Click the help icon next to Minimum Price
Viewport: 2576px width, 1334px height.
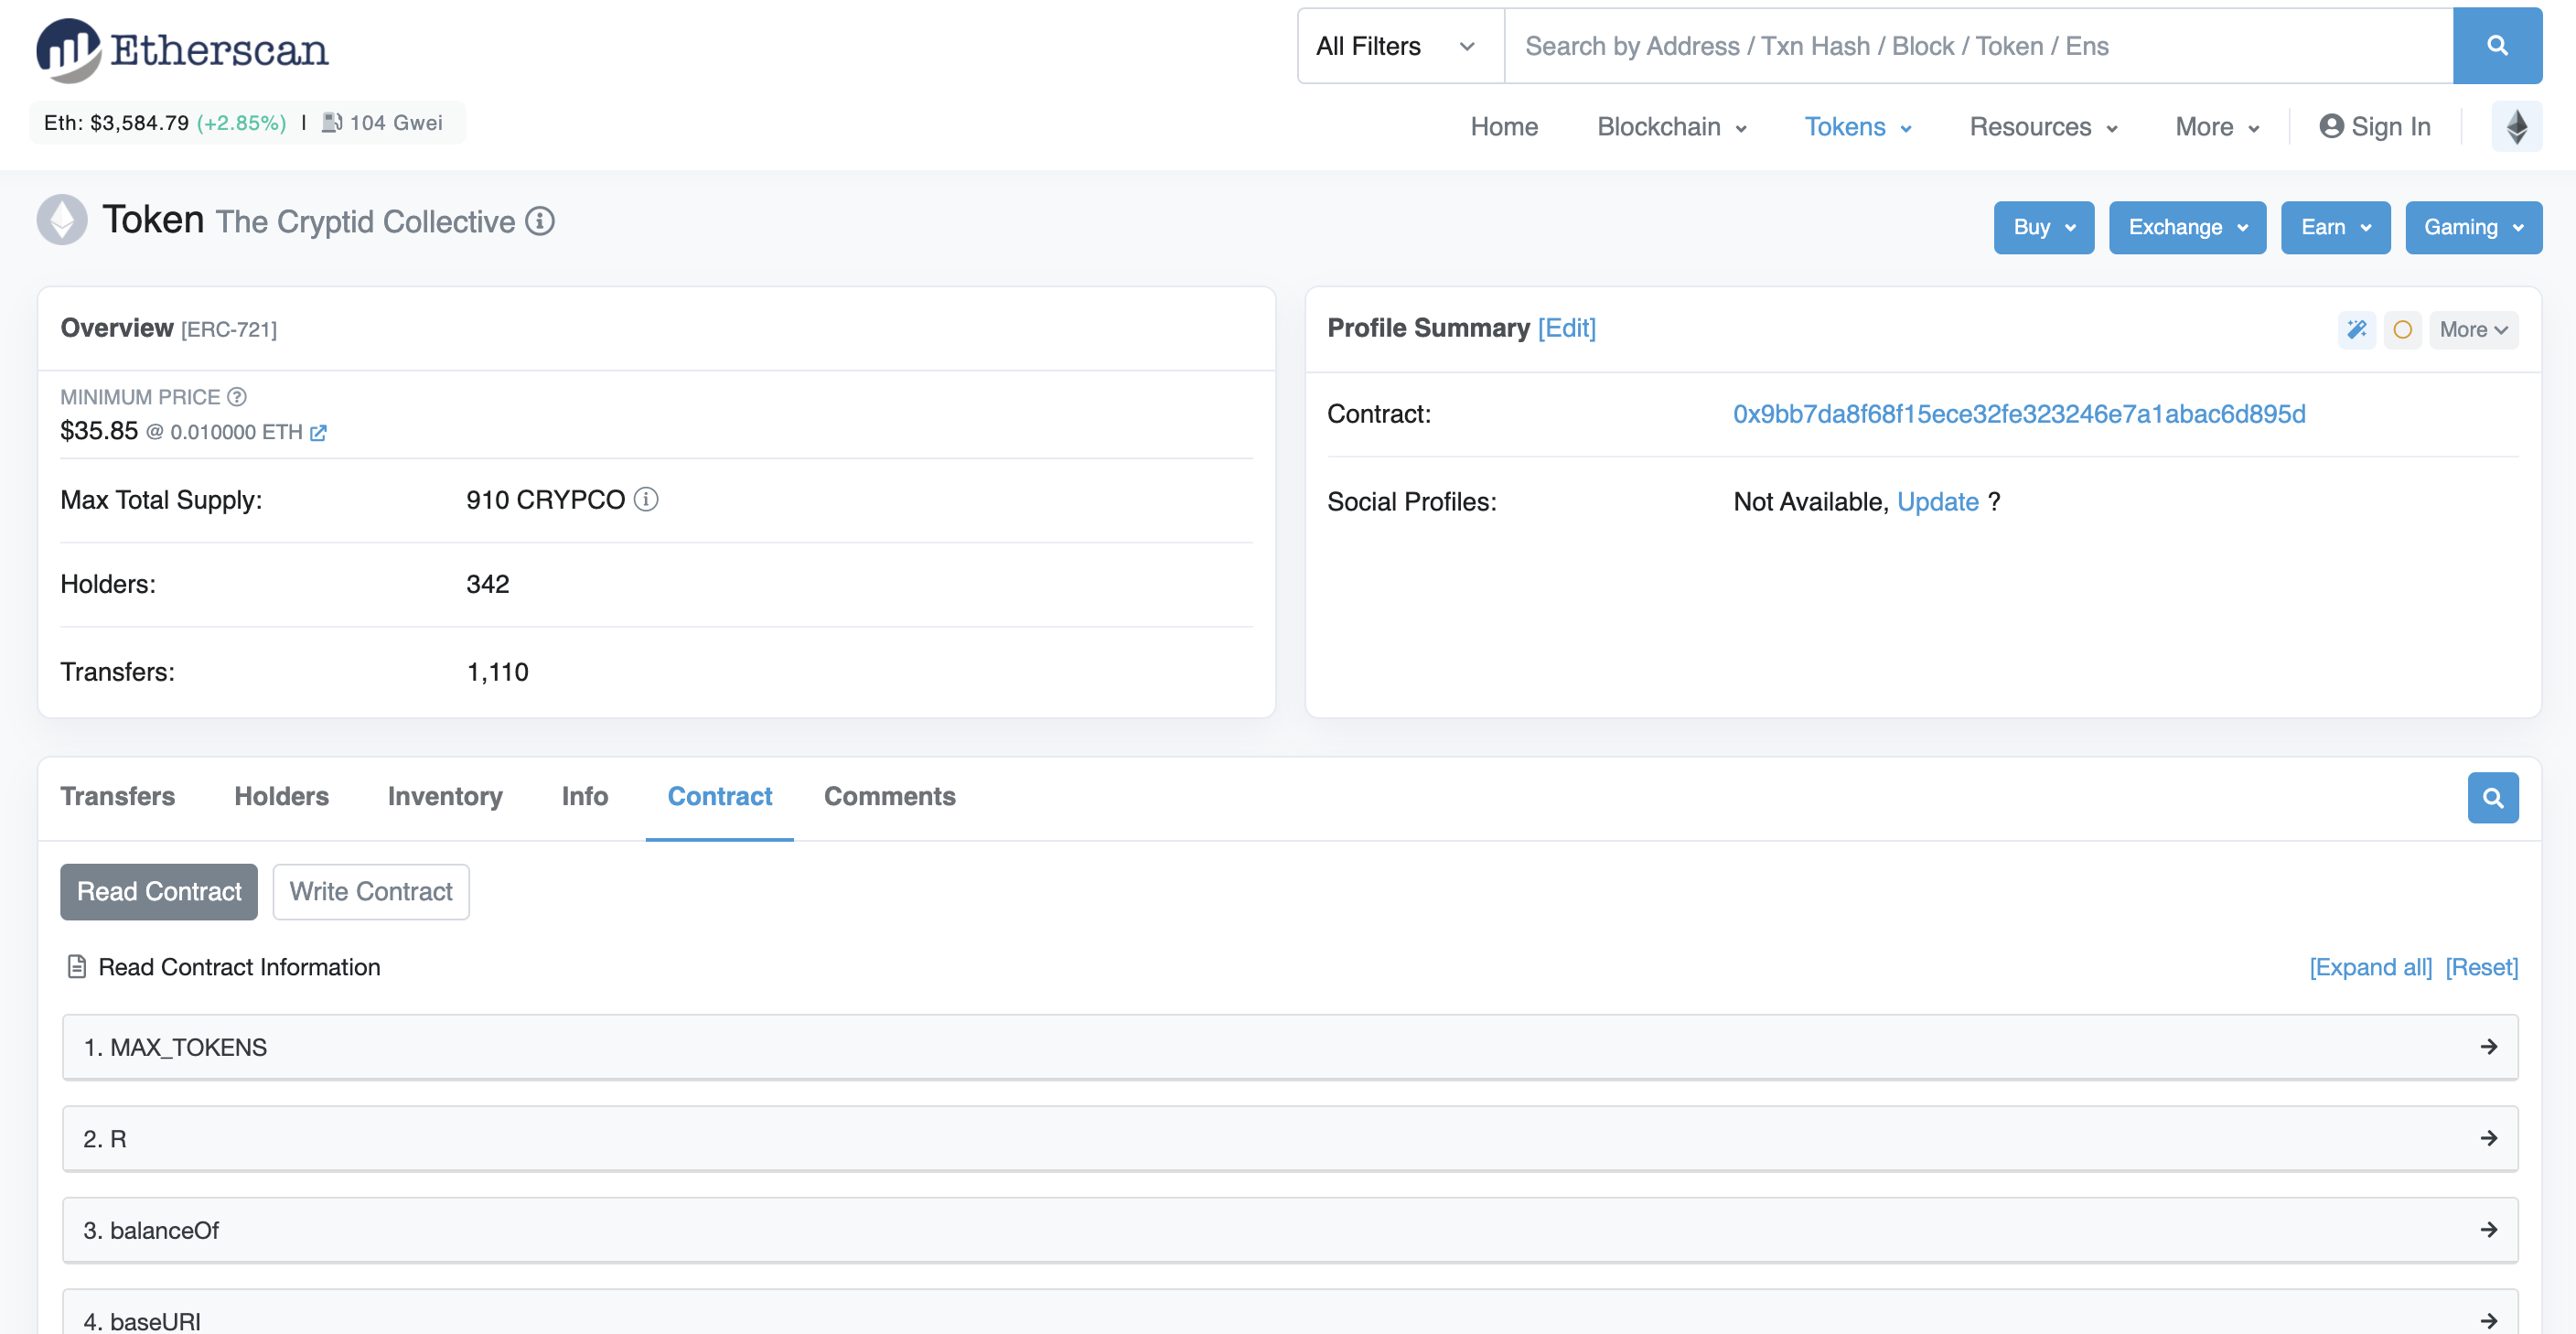(237, 397)
